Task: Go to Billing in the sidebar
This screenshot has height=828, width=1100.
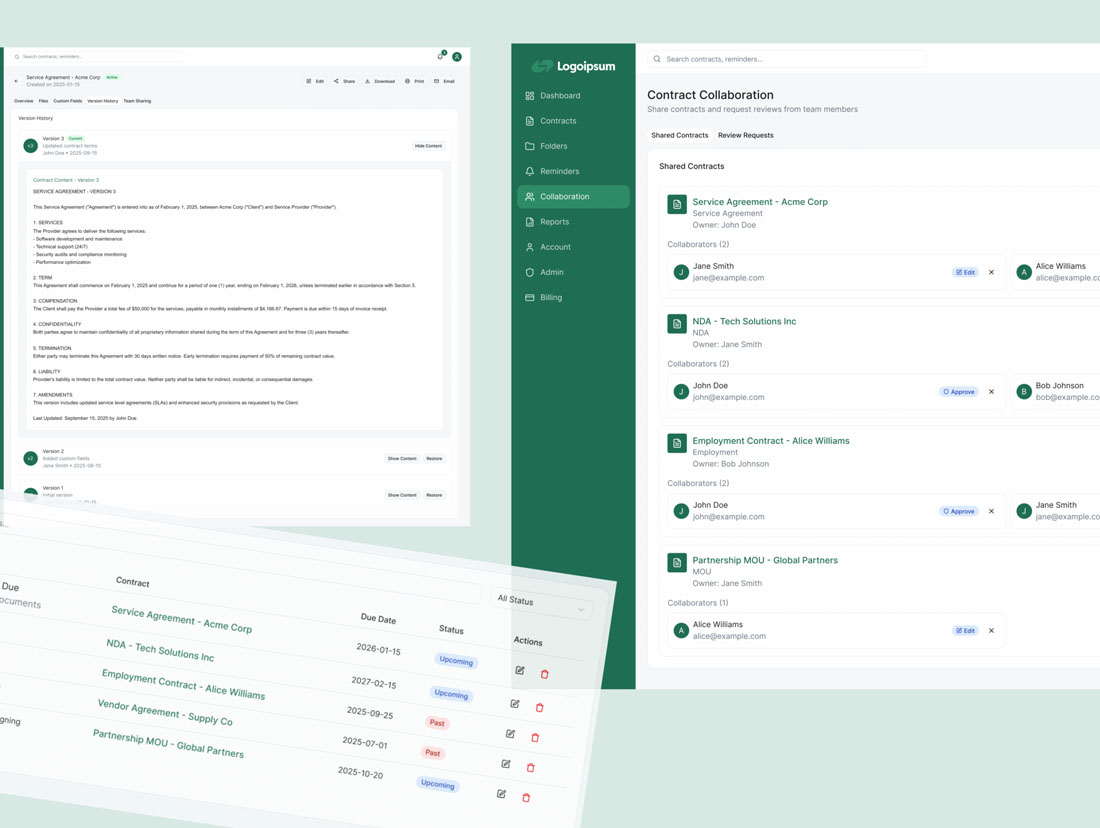Action: (x=550, y=297)
